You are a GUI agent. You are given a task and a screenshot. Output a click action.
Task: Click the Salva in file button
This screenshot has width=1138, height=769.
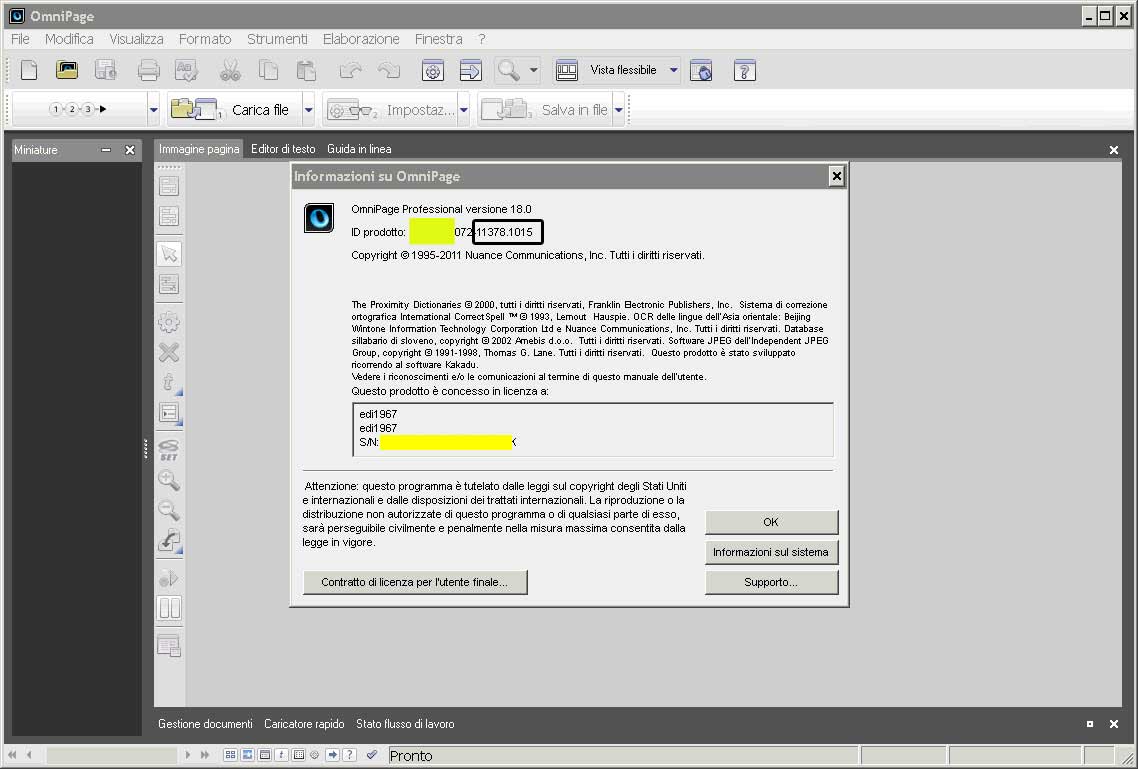click(545, 110)
